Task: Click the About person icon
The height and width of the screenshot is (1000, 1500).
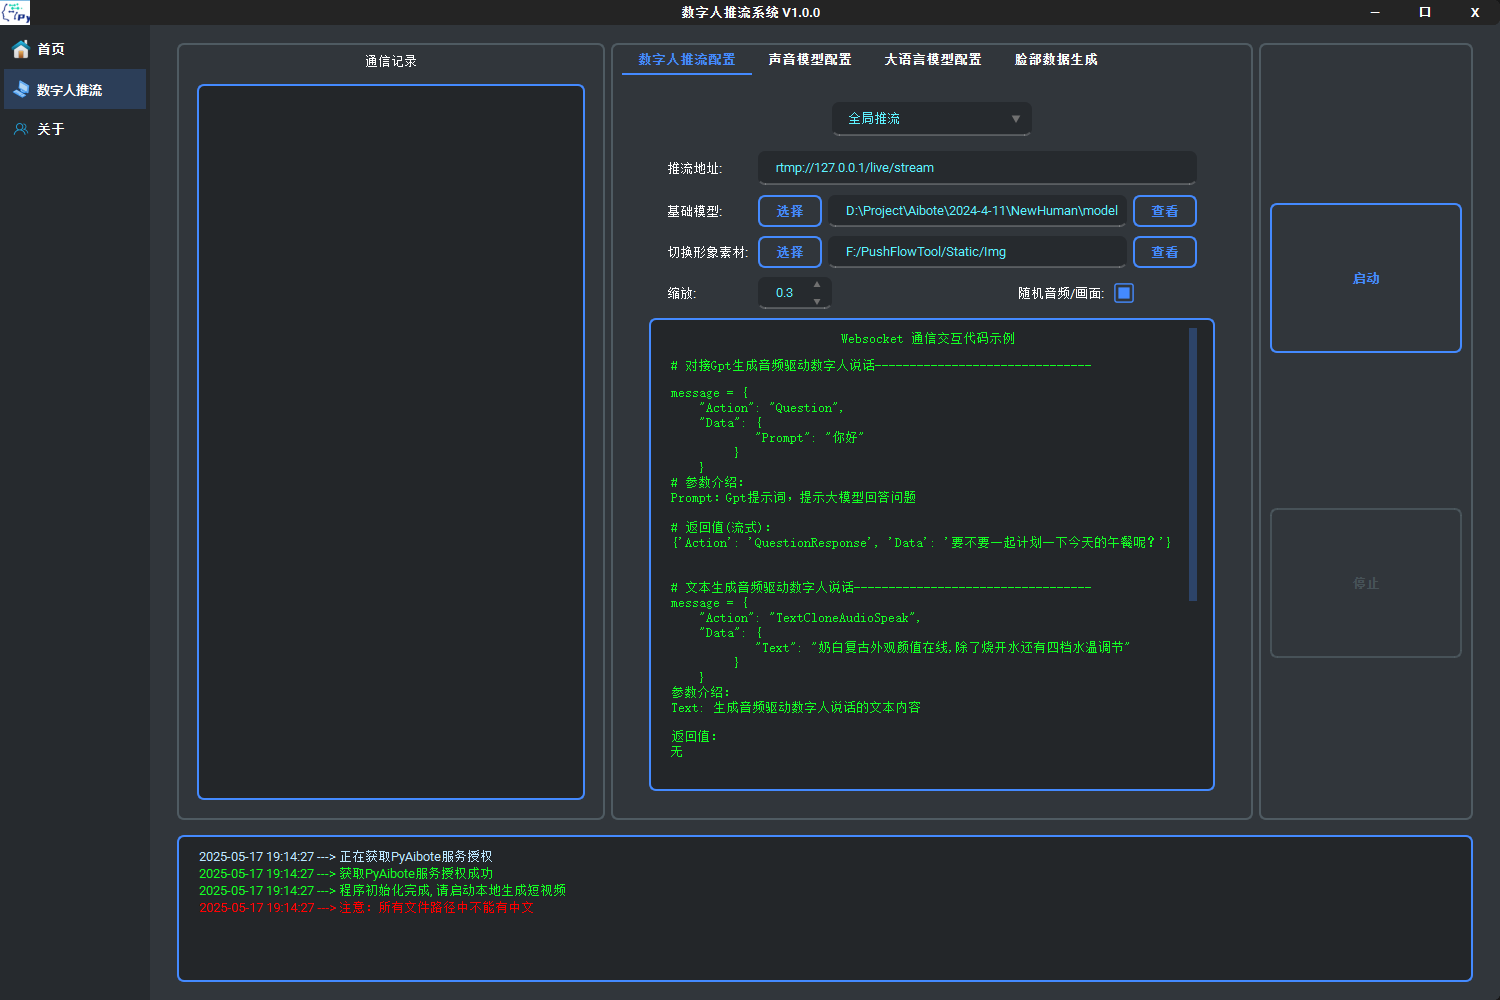Action: (20, 129)
